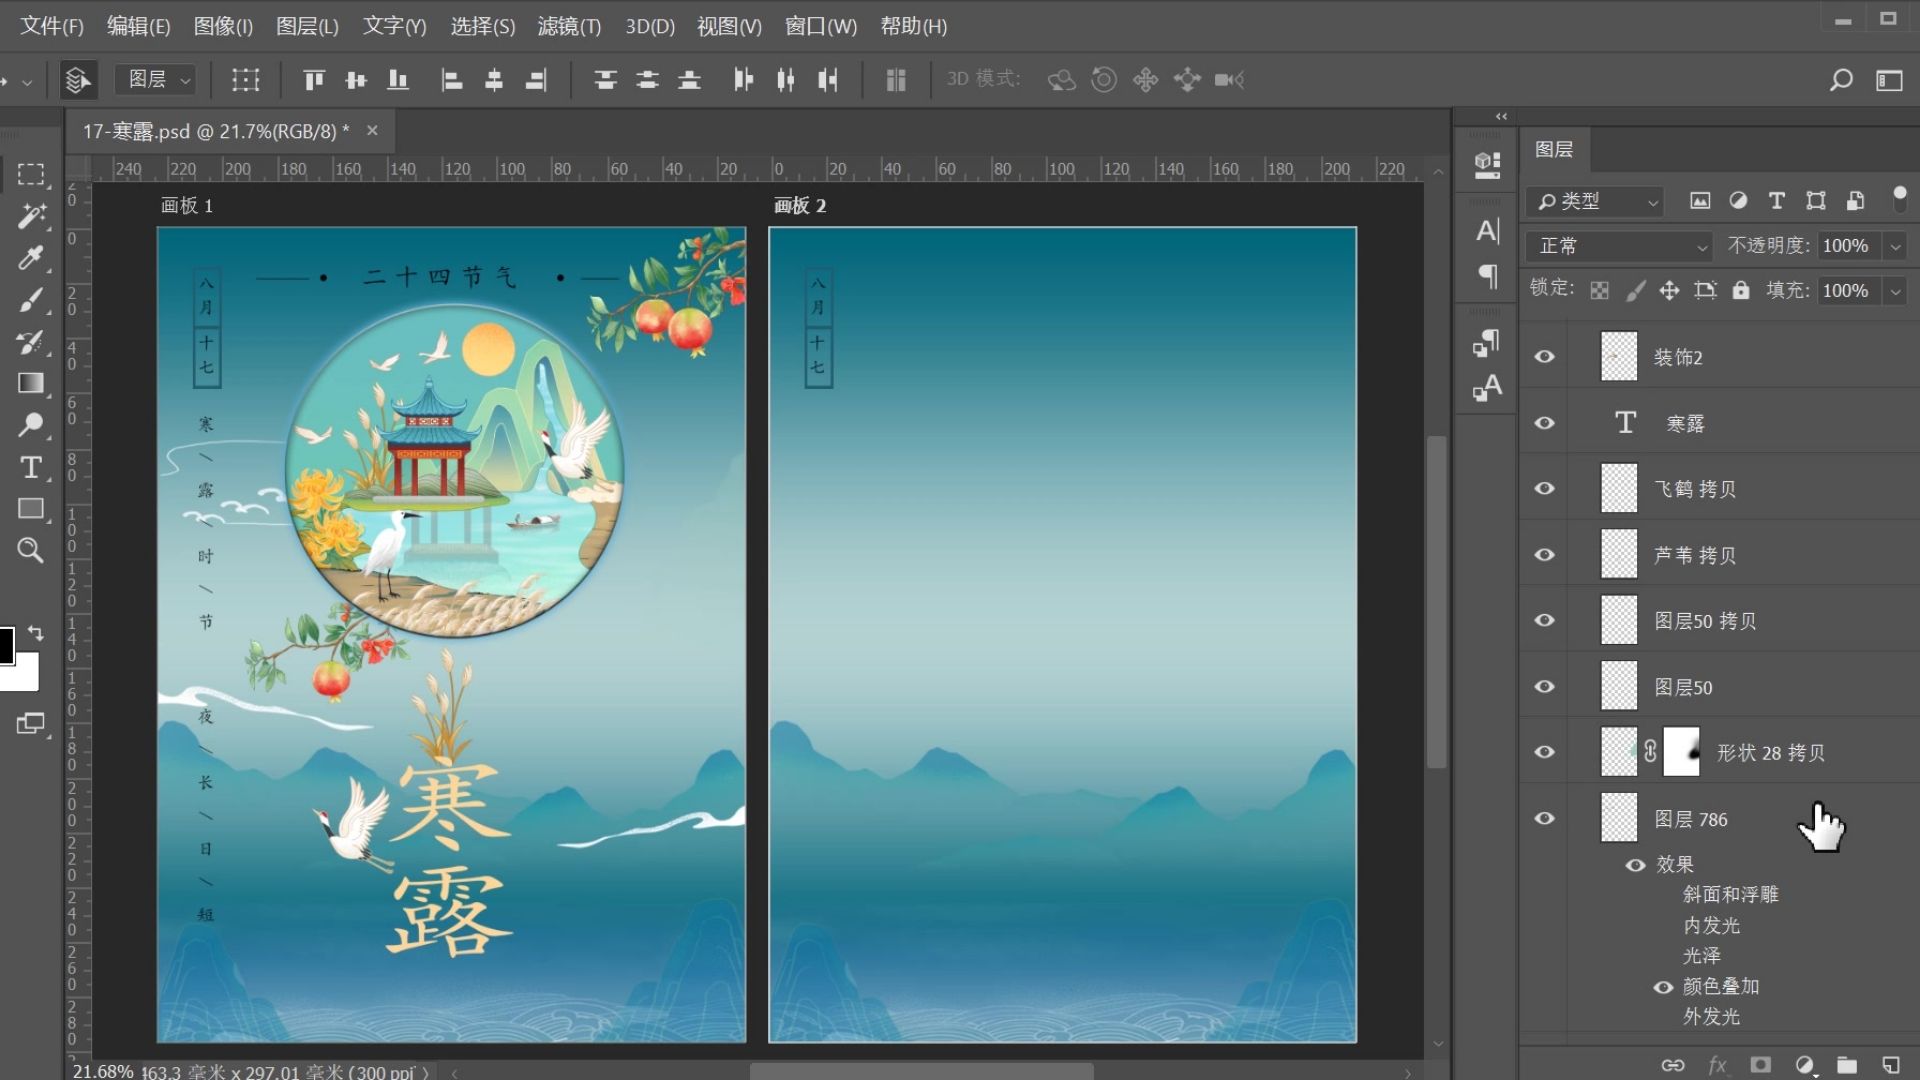The height and width of the screenshot is (1080, 1920).
Task: Click the lock all padlock icon
Action: tap(1741, 290)
